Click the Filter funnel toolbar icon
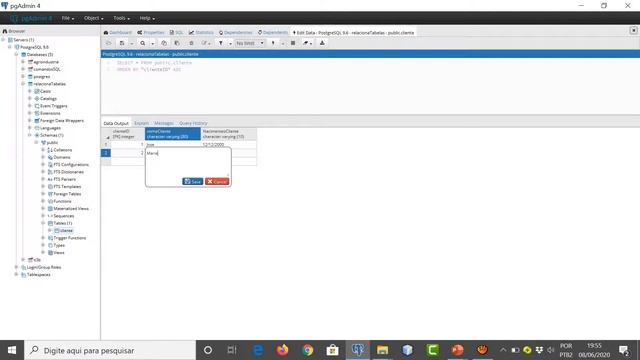The height and width of the screenshot is (360, 640). click(x=221, y=43)
